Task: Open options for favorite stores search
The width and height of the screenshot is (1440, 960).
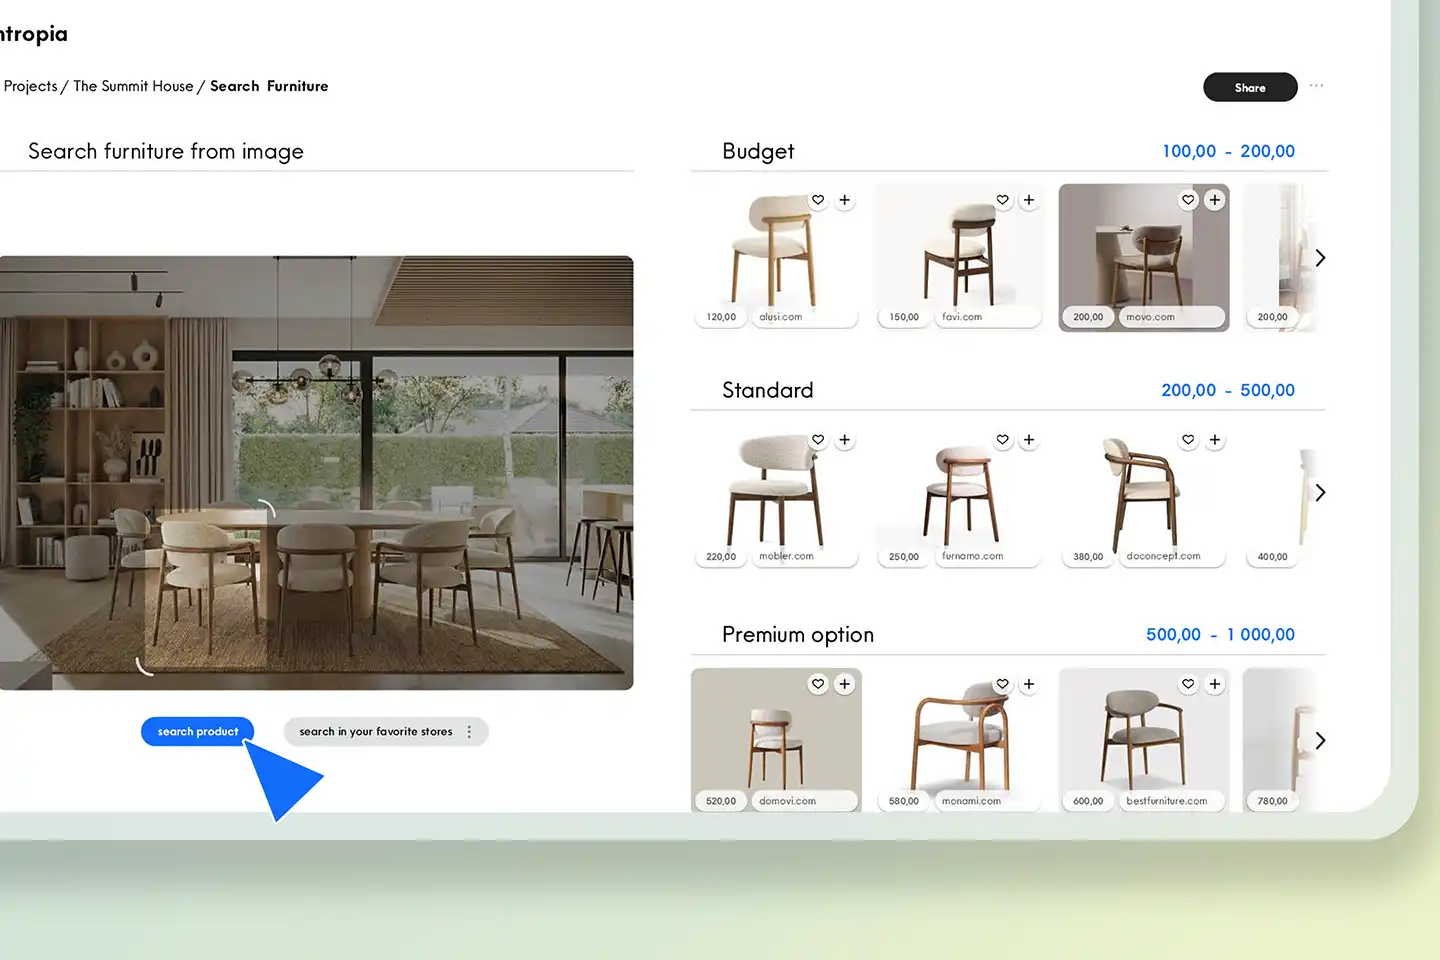Action: (469, 731)
